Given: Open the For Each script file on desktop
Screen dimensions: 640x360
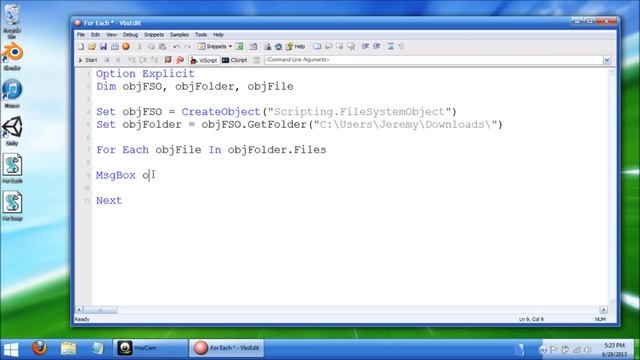Looking at the screenshot, I should pyautogui.click(x=12, y=168).
